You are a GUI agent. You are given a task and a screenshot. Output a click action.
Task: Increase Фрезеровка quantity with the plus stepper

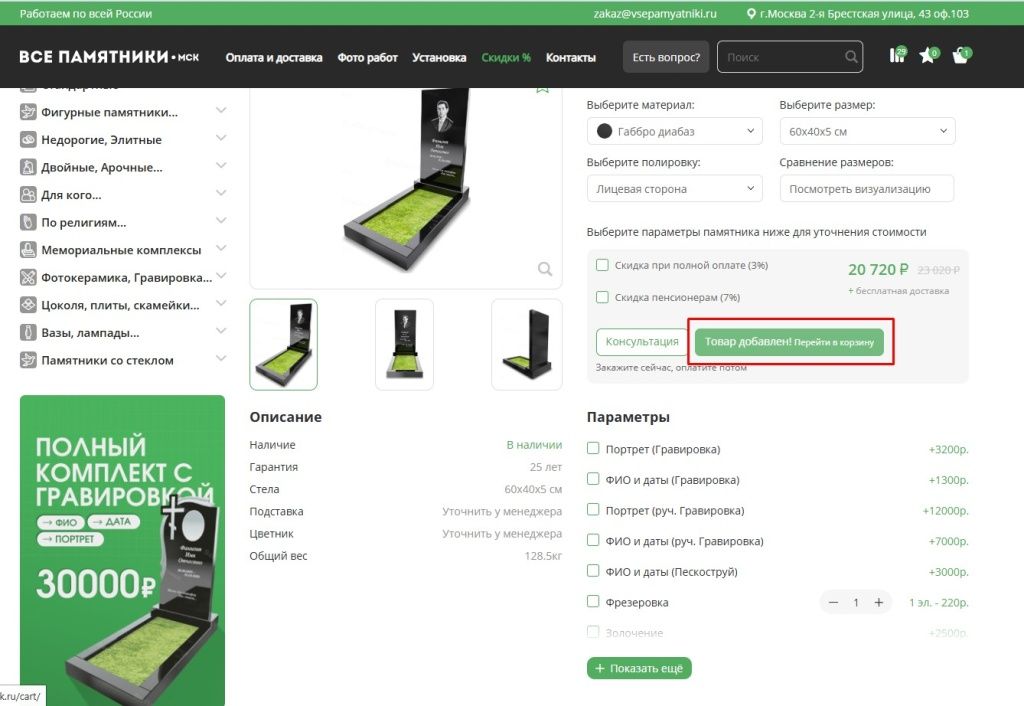(879, 602)
